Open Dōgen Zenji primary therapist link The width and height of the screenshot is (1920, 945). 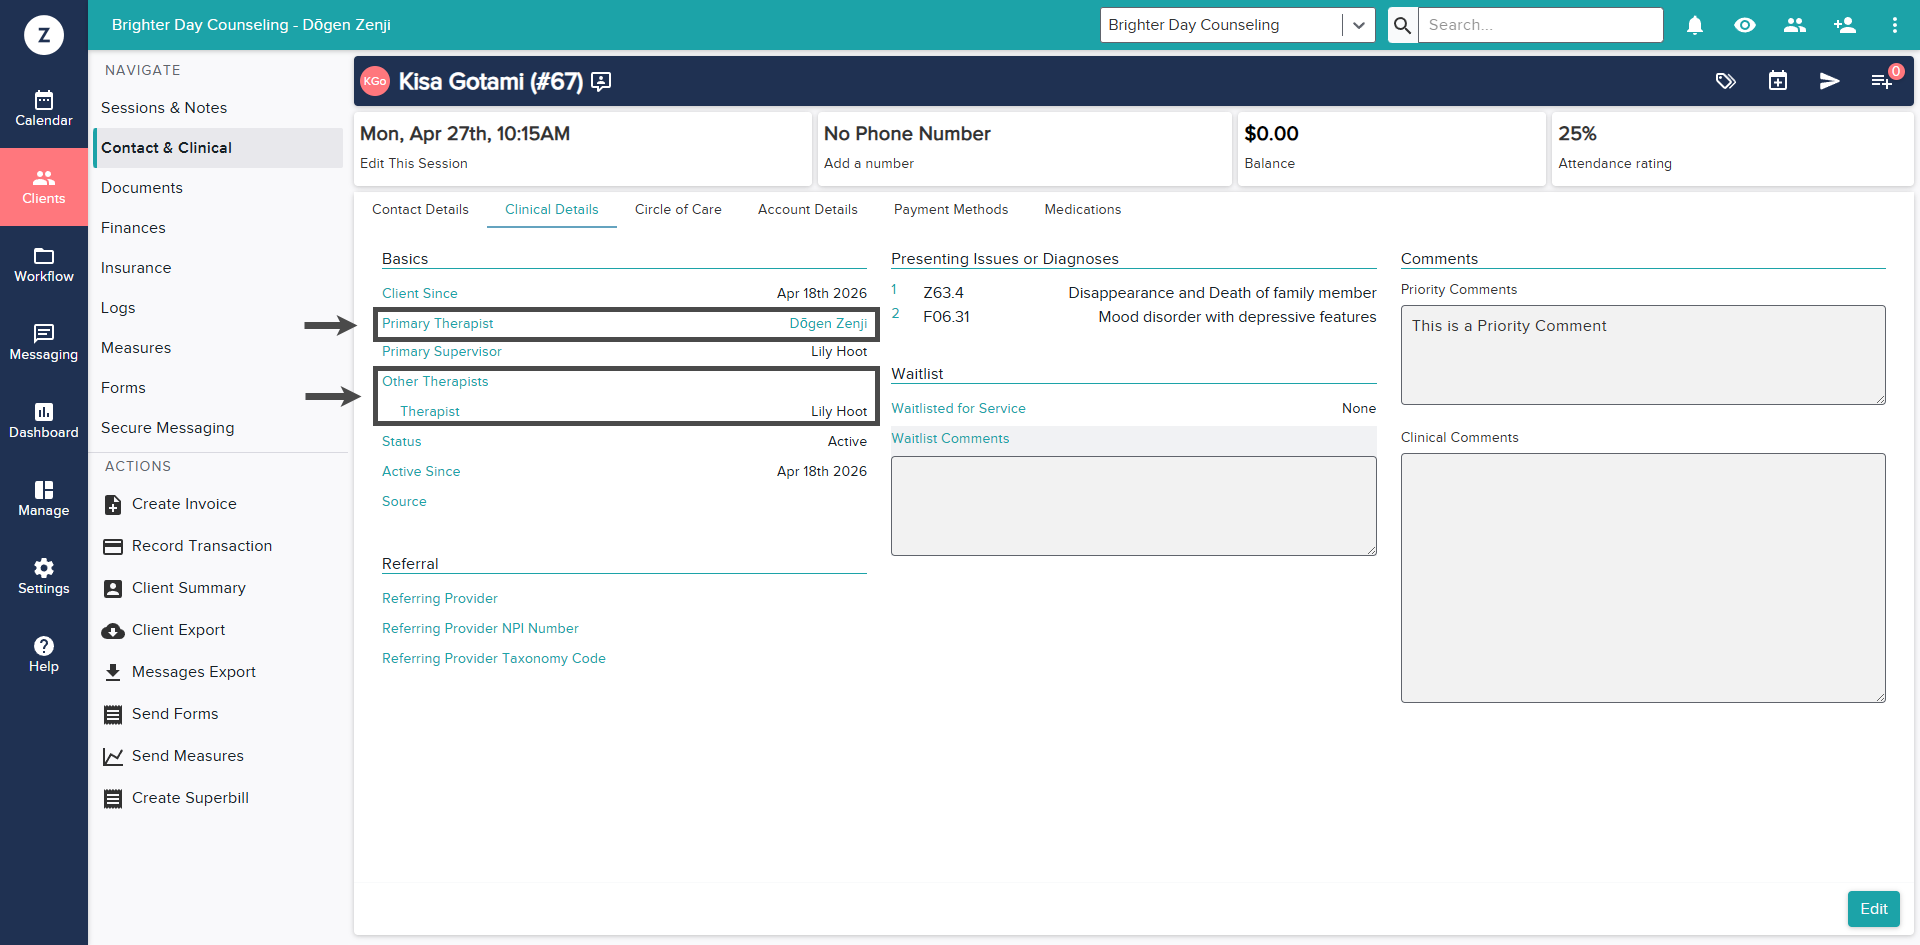coord(828,323)
